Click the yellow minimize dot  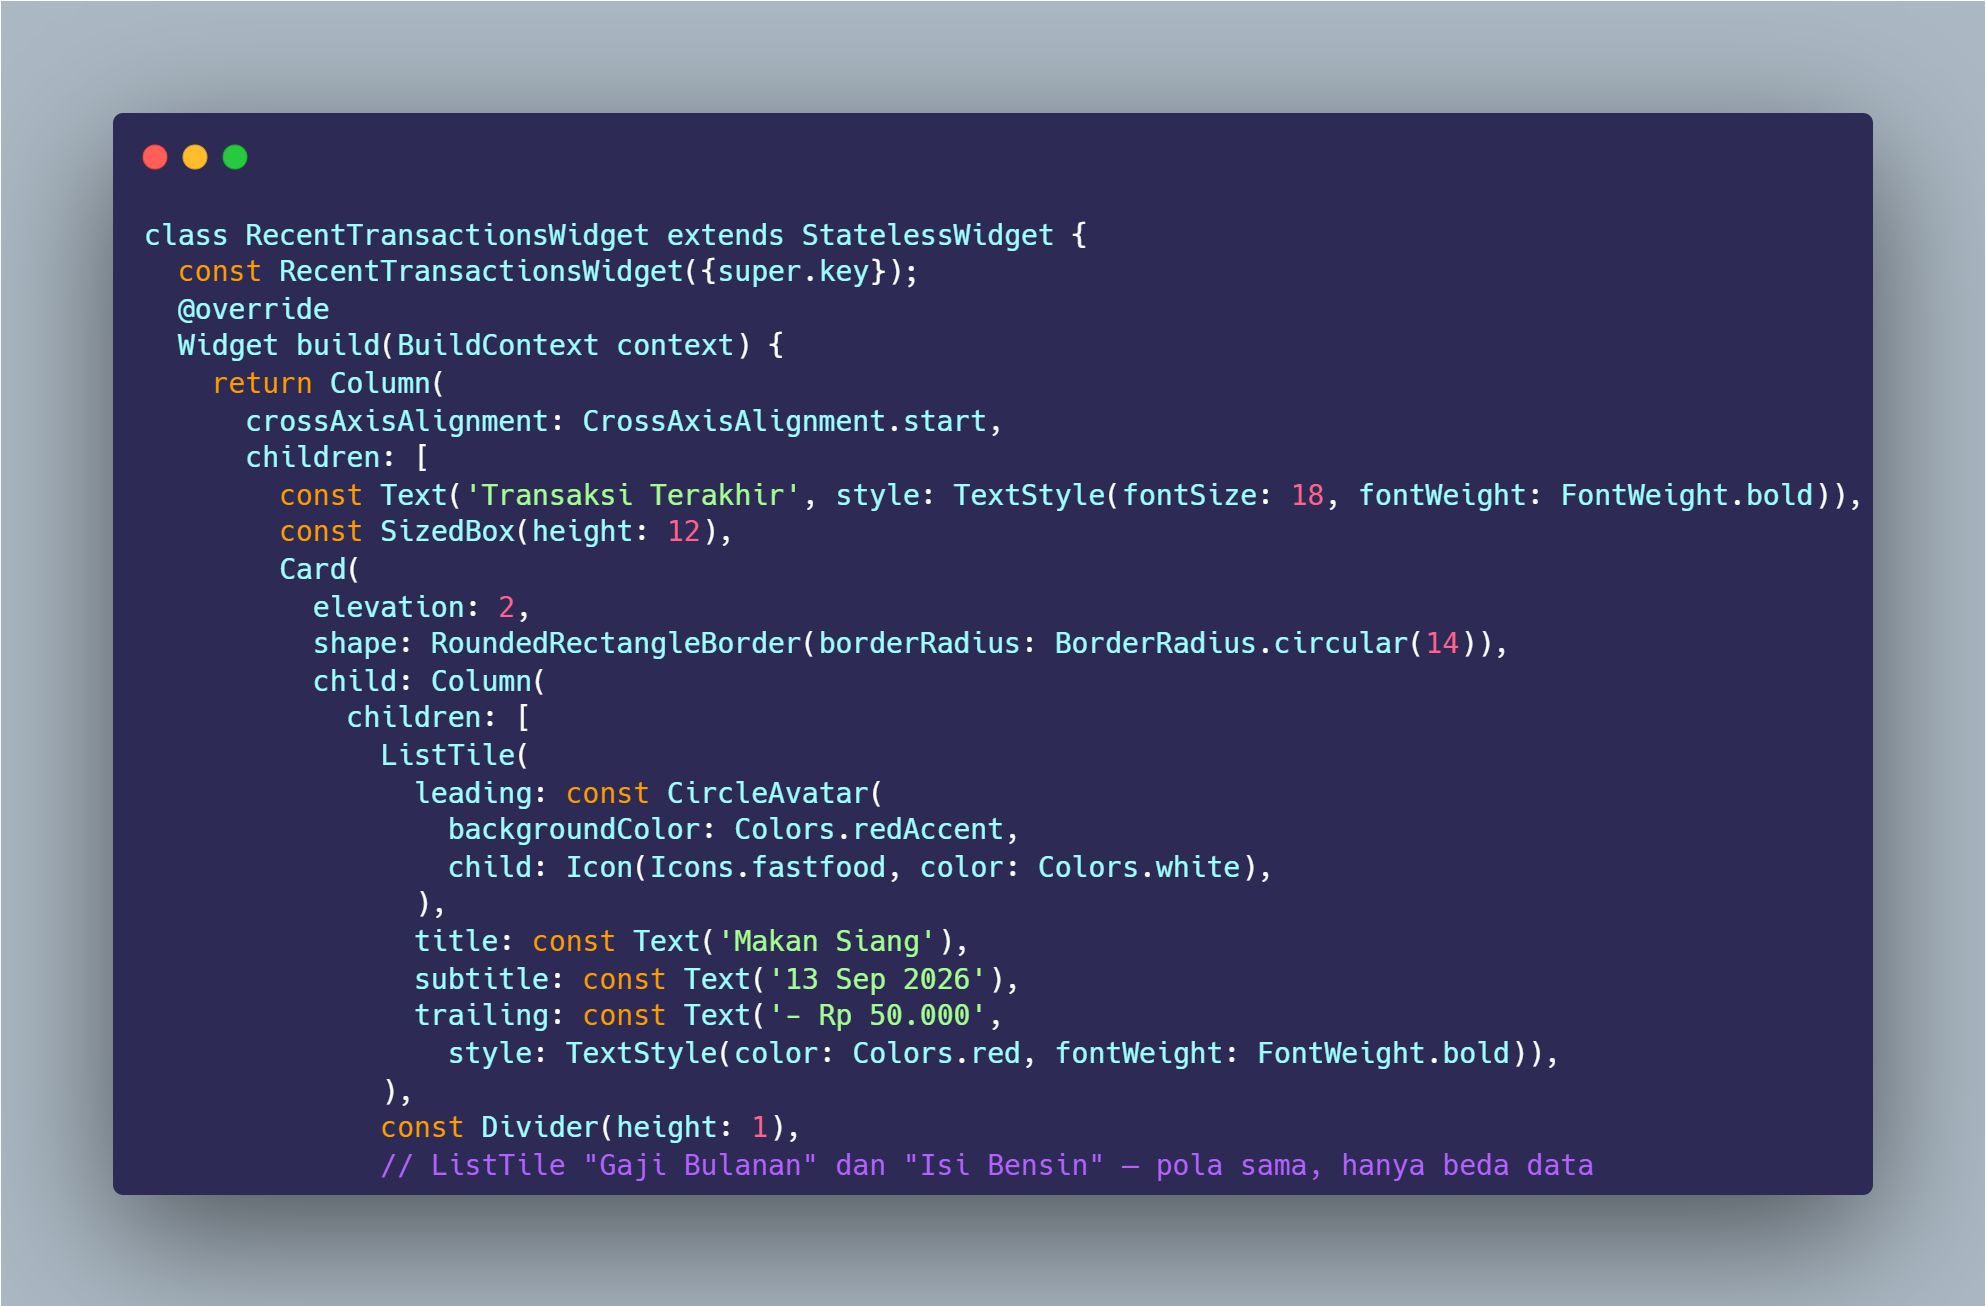coord(195,157)
